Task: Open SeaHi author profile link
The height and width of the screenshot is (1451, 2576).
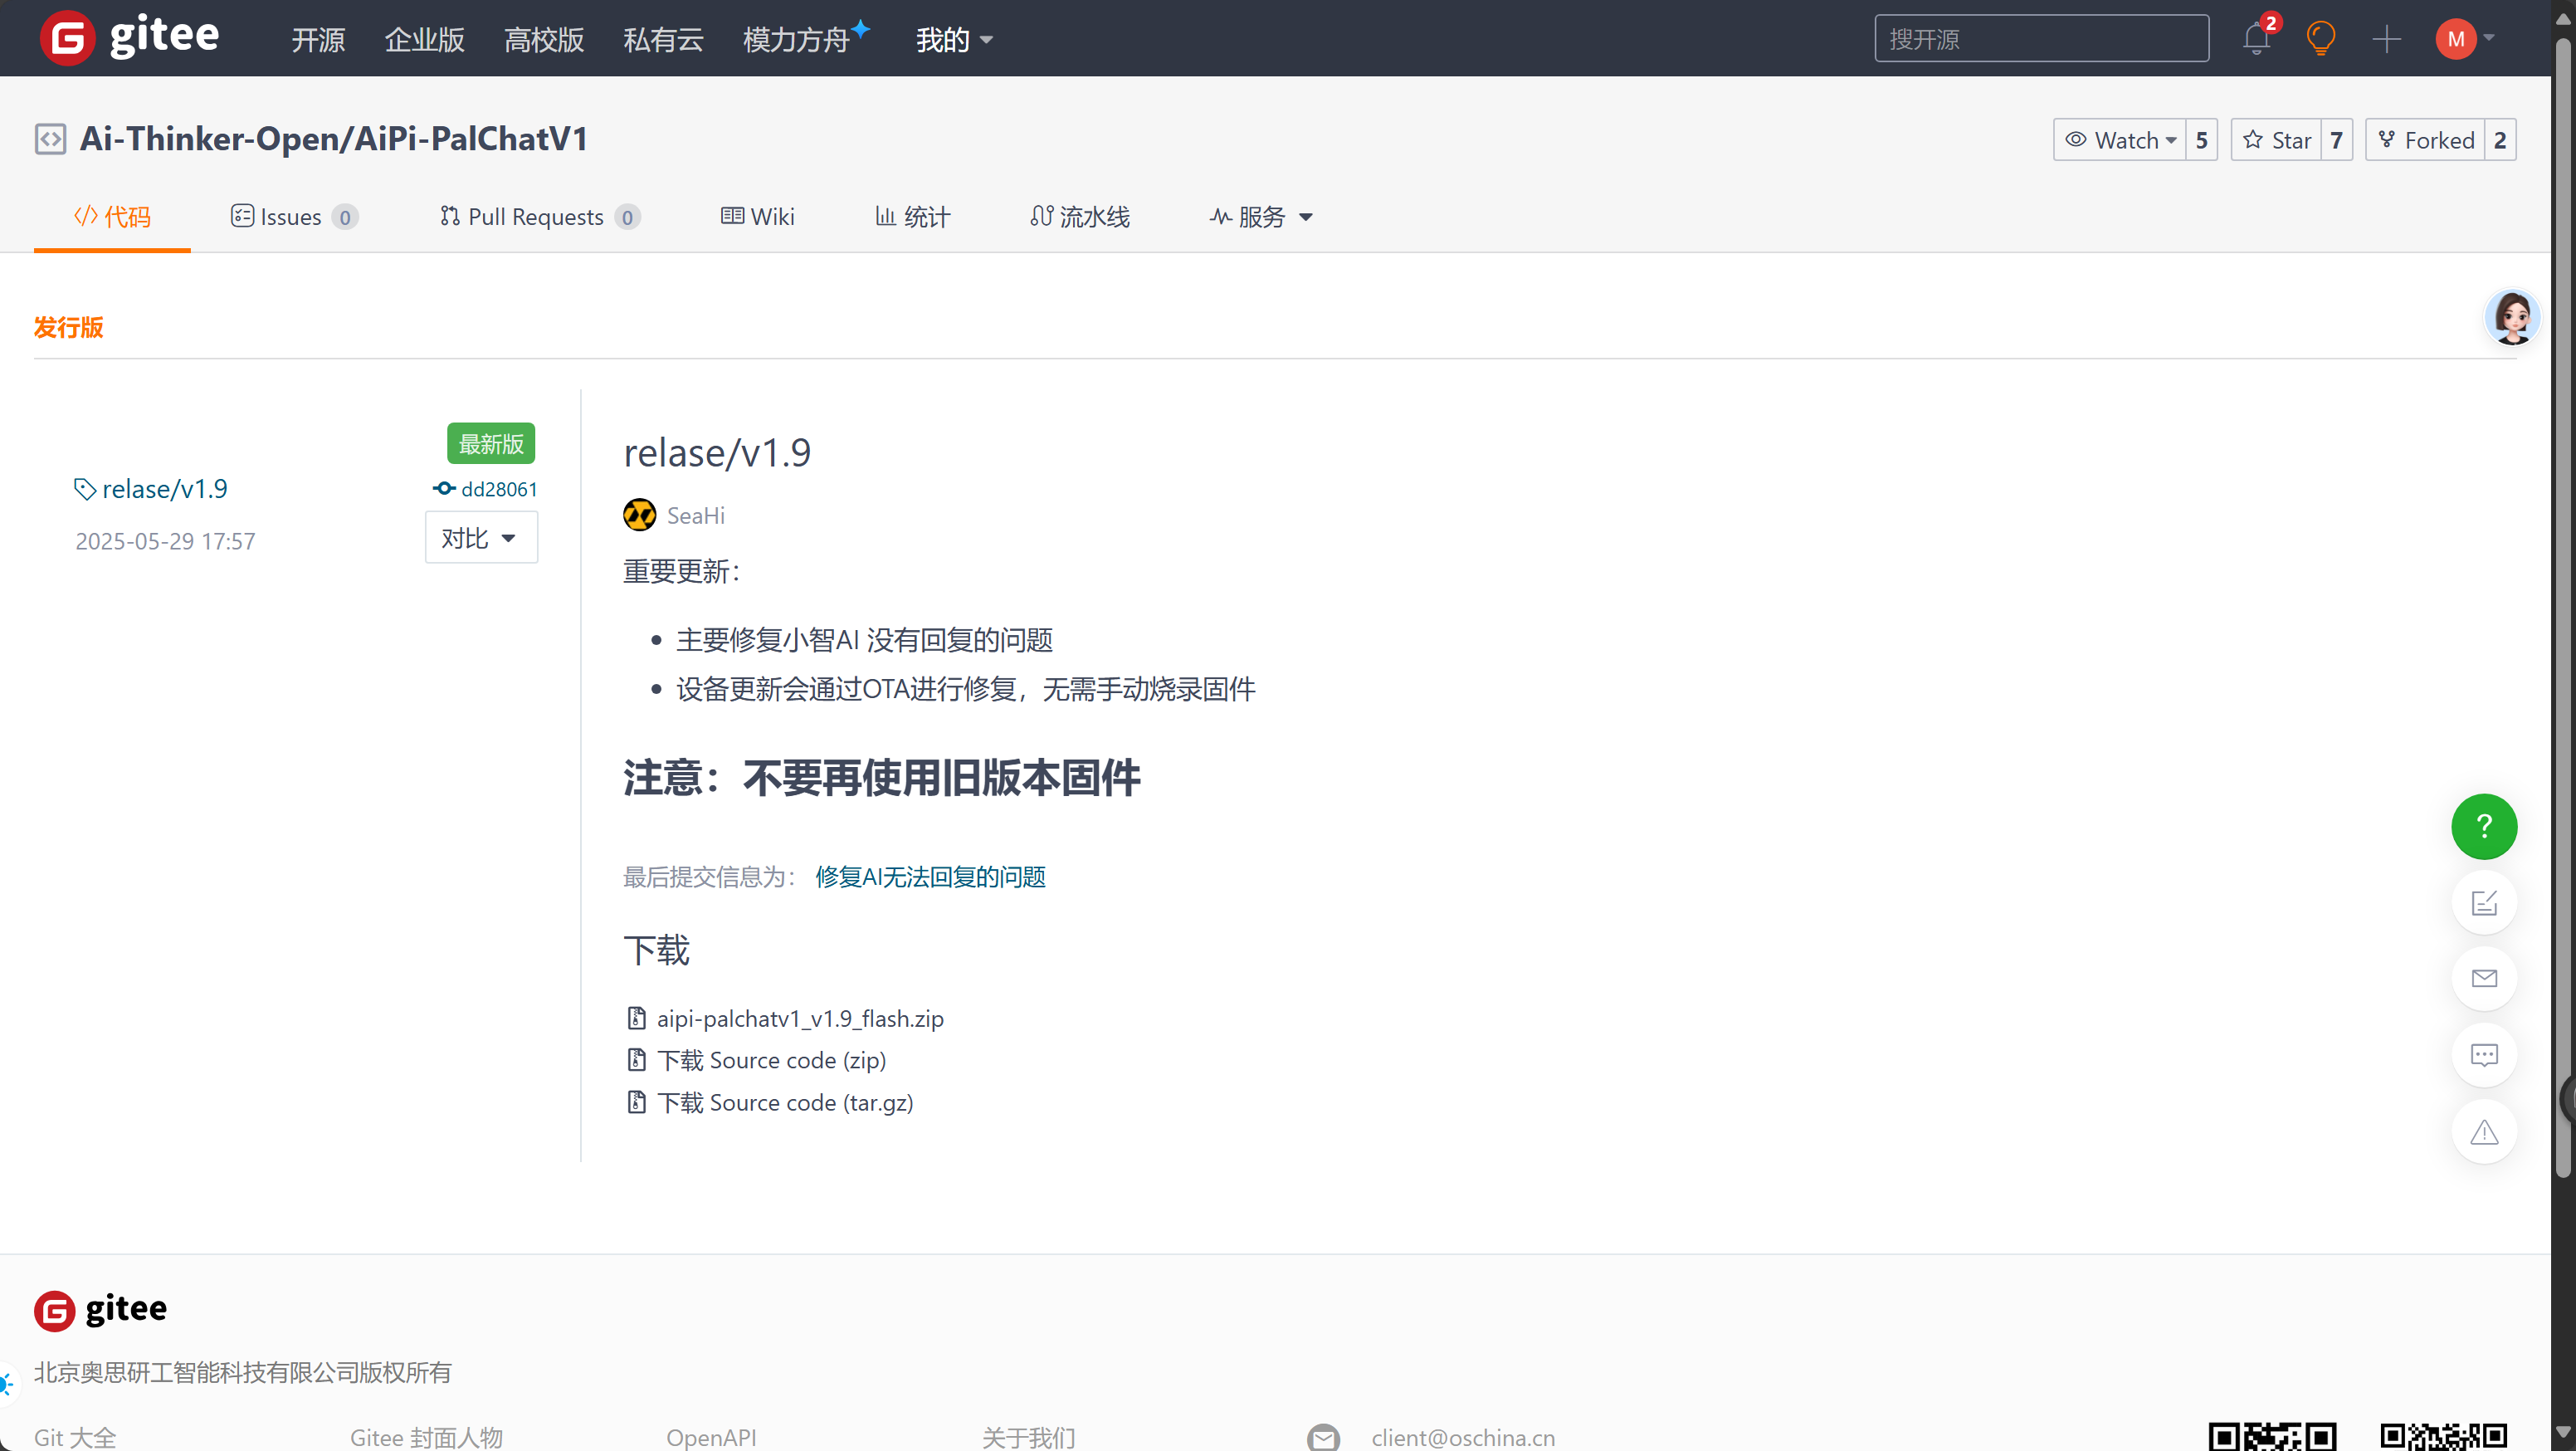Action: tap(696, 515)
